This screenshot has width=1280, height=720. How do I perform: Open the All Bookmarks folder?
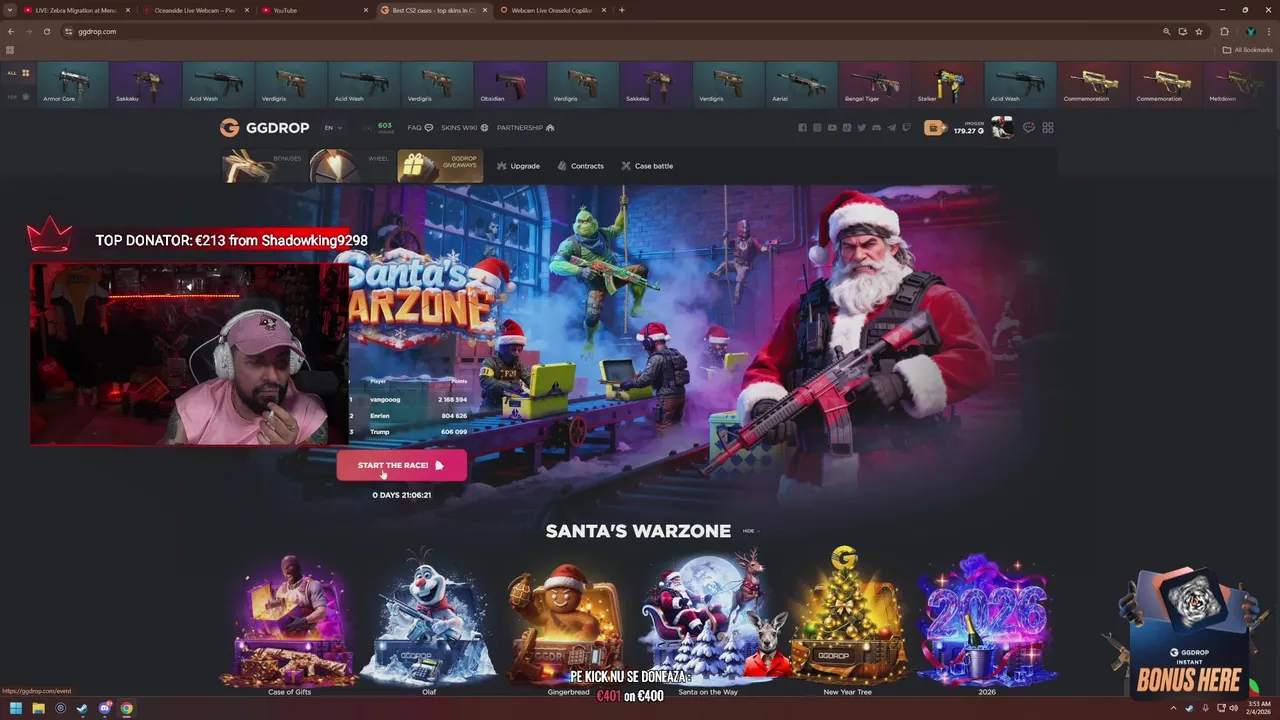[x=1248, y=50]
